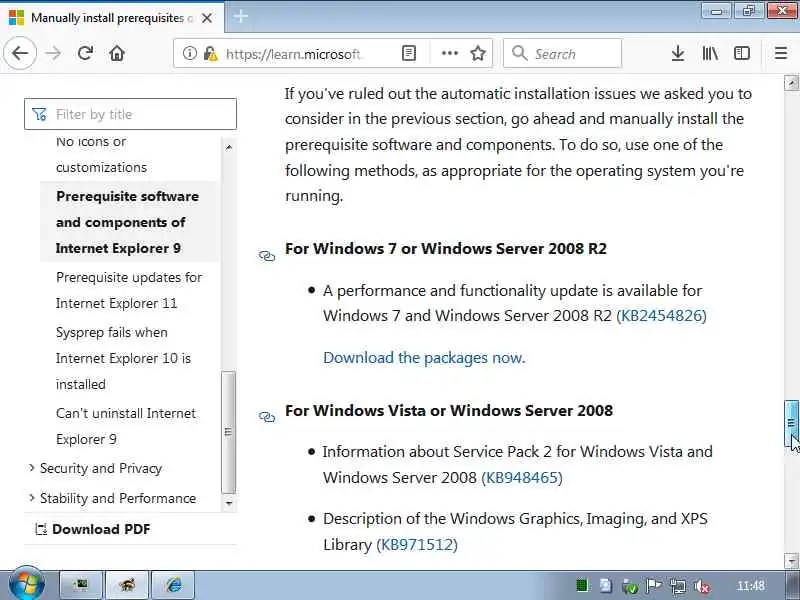Click the green system tray icon
This screenshot has height=600, width=800.
pyautogui.click(x=582, y=585)
